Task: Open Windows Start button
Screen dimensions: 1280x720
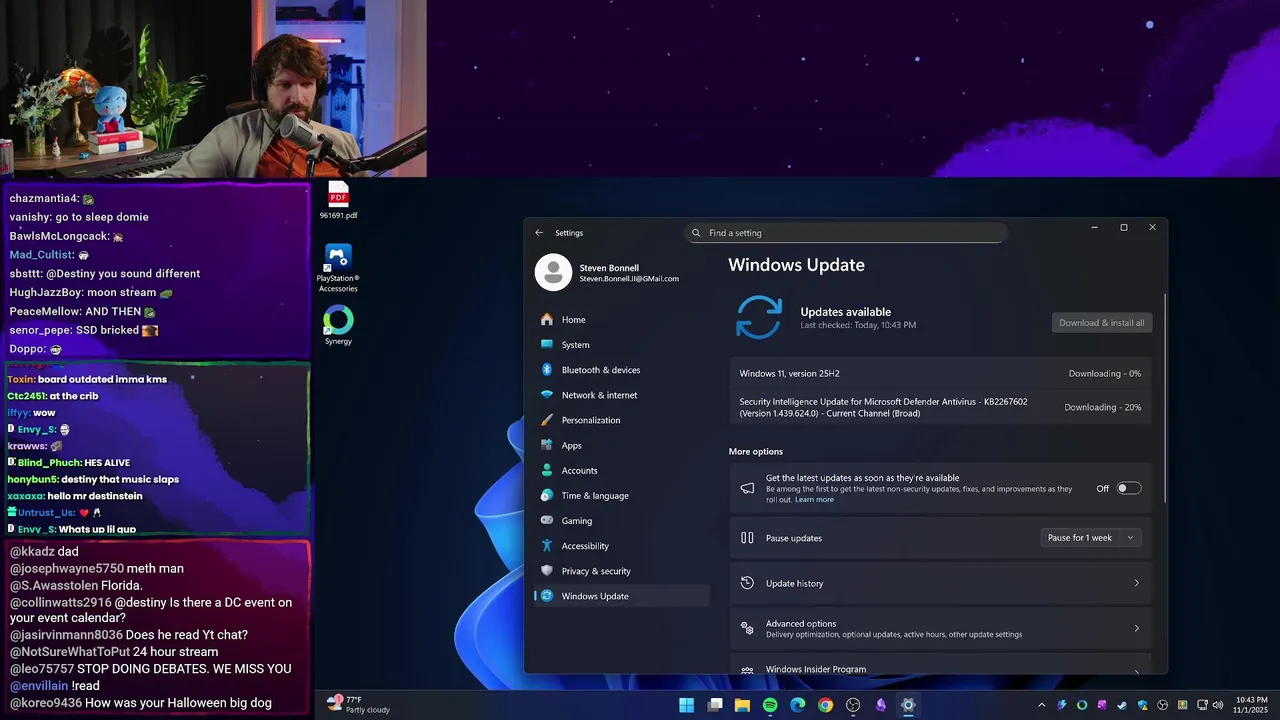Action: 687,705
